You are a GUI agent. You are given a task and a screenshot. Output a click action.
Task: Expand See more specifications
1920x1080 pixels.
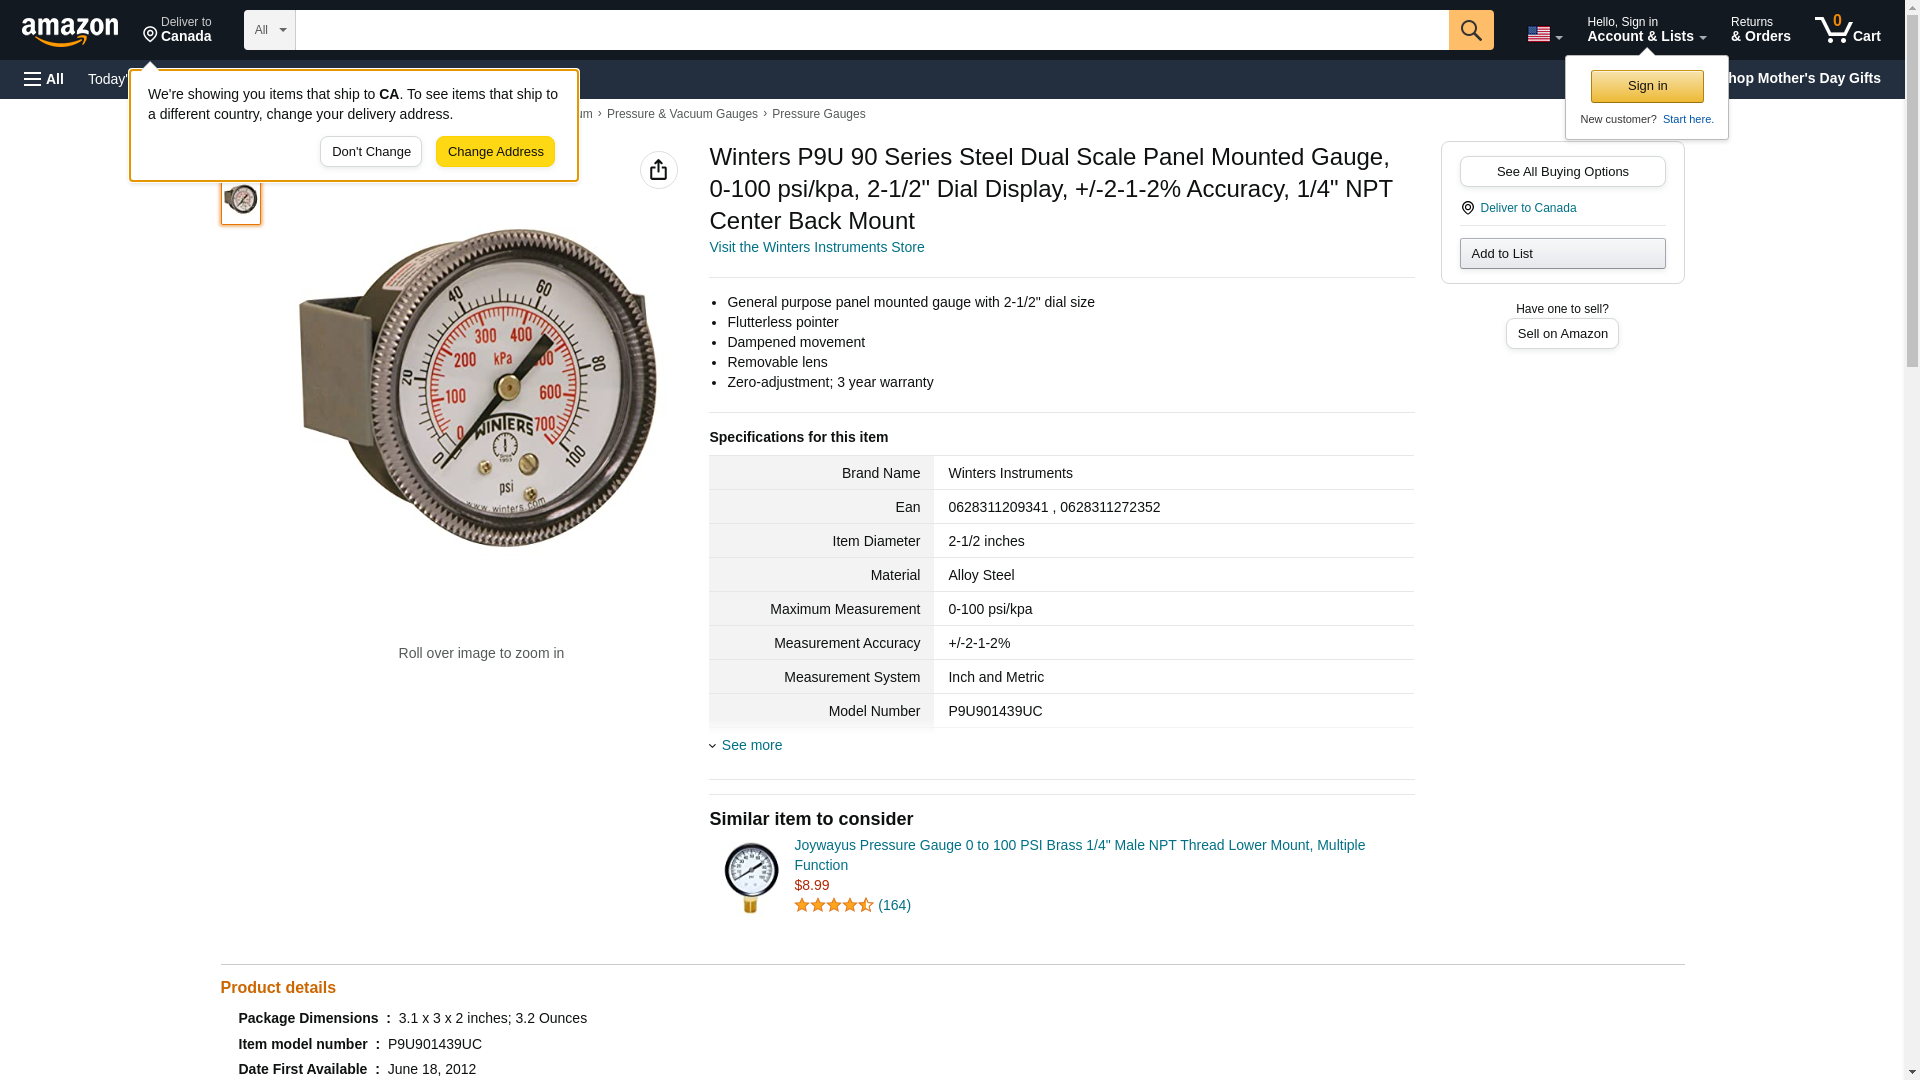pos(750,745)
